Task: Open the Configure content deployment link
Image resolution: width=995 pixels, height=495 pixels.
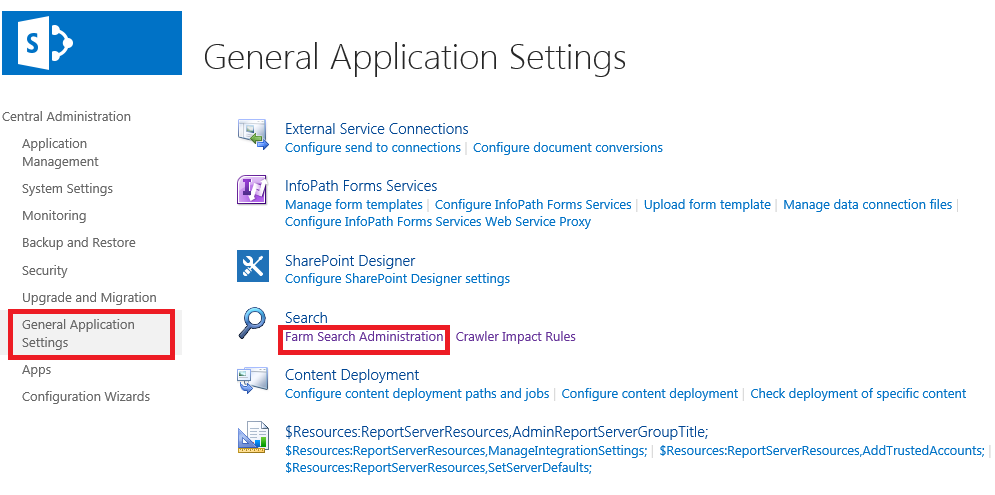Action: (x=650, y=393)
